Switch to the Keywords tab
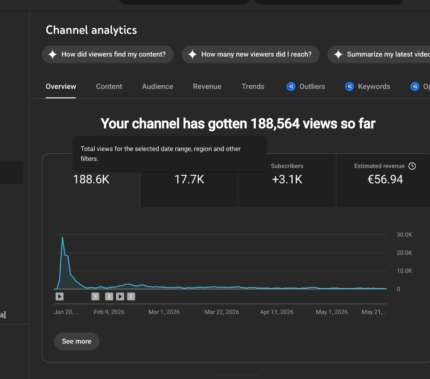The image size is (430, 379). click(x=368, y=87)
